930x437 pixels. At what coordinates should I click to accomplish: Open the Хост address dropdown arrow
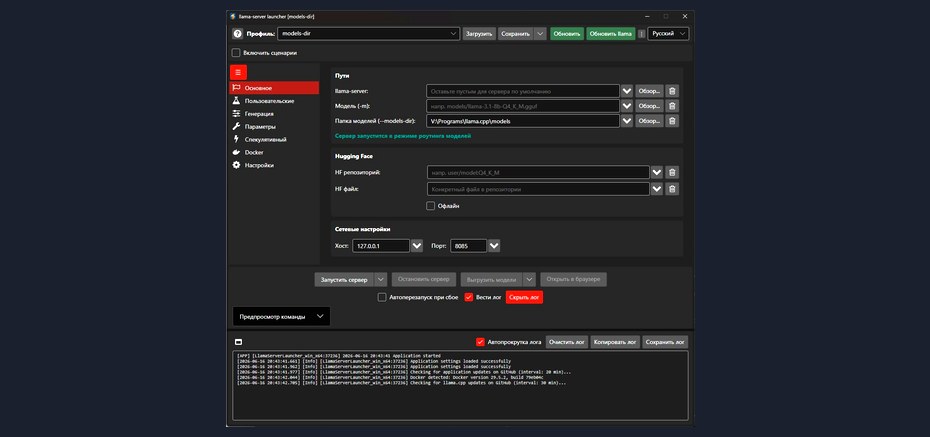click(x=416, y=245)
